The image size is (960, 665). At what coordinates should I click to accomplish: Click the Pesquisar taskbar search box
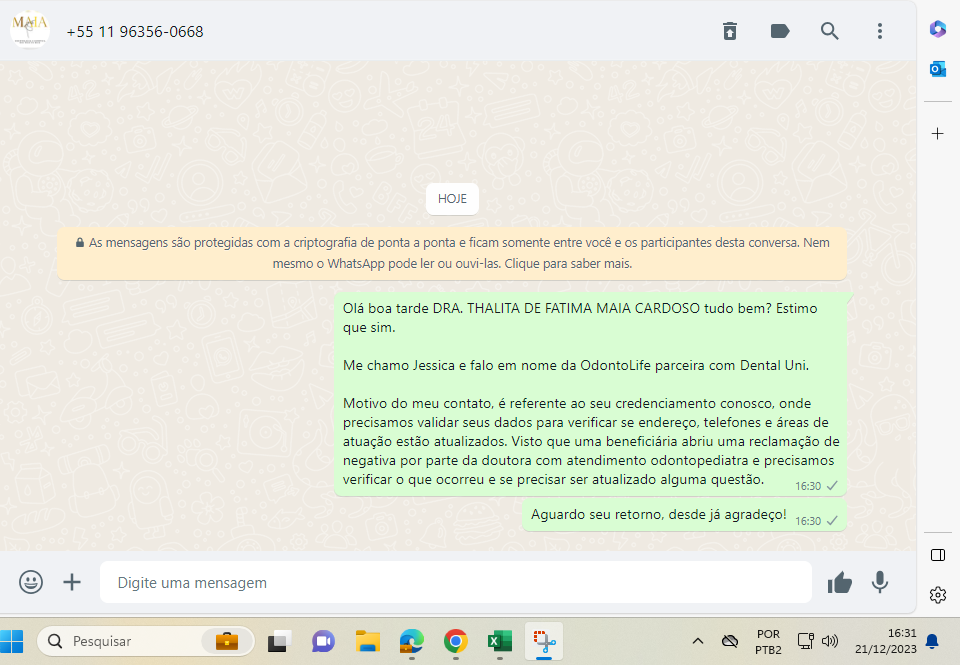pos(145,641)
